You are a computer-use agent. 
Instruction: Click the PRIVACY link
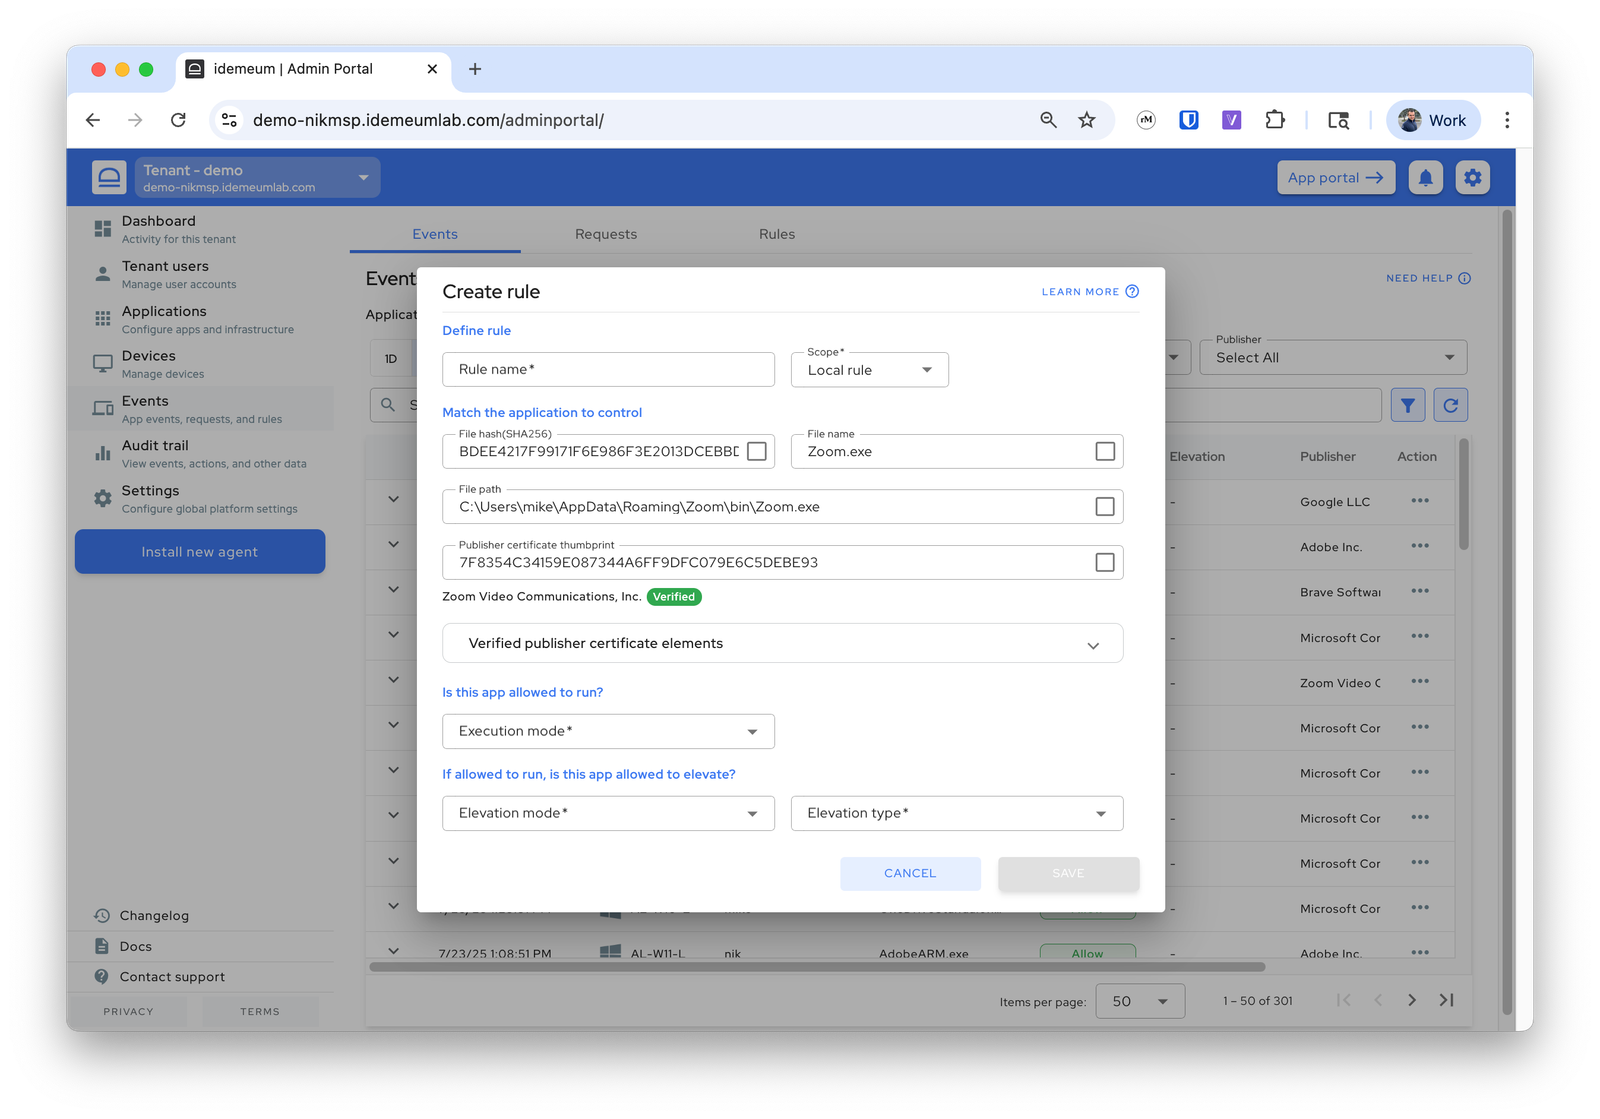[x=128, y=1011]
